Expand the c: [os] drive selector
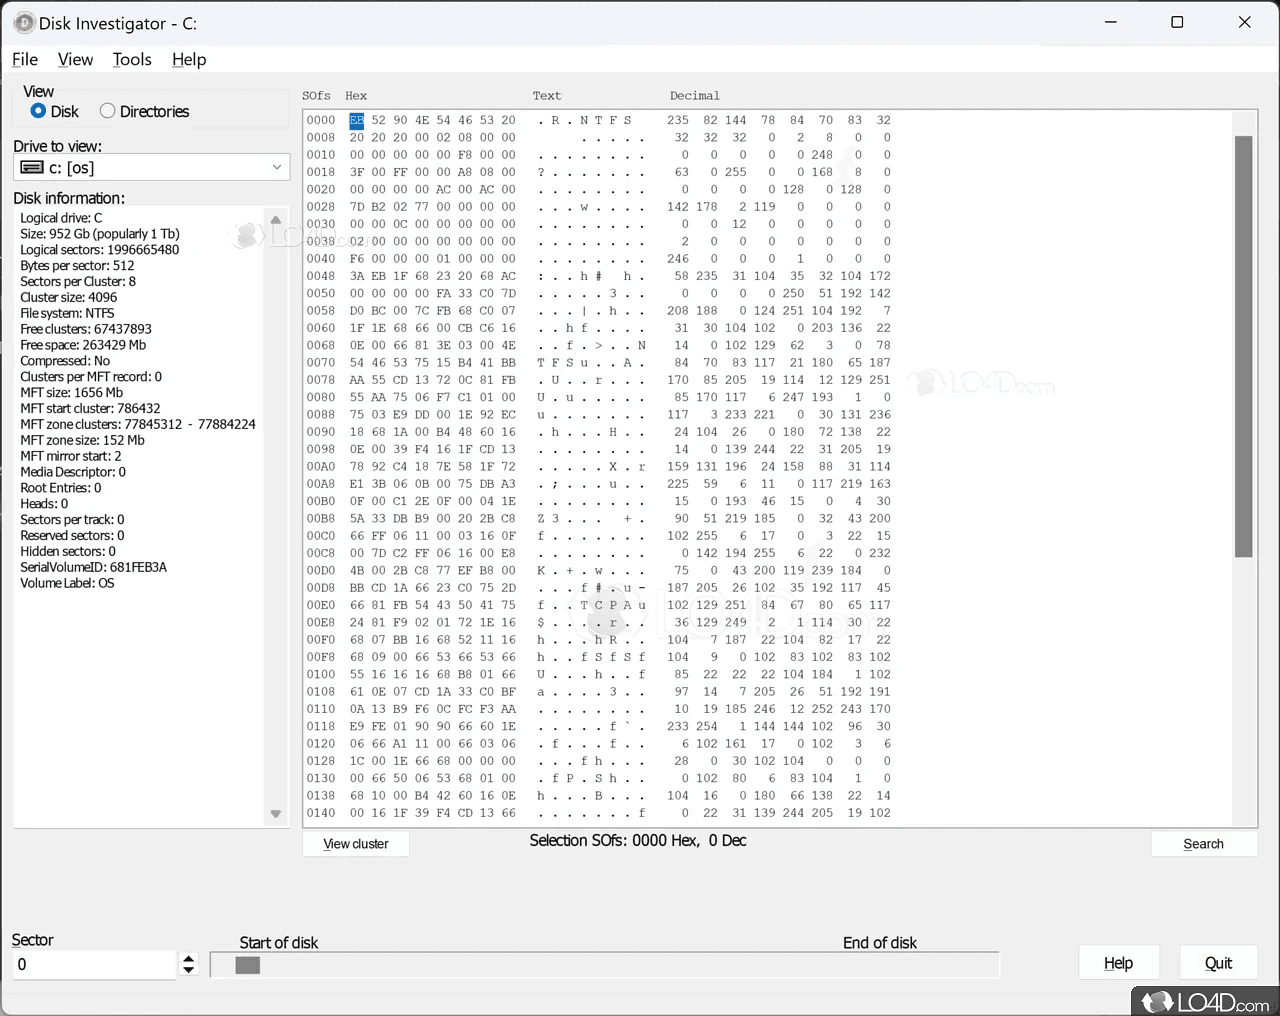Screen dimensions: 1280x1016 [x=277, y=167]
